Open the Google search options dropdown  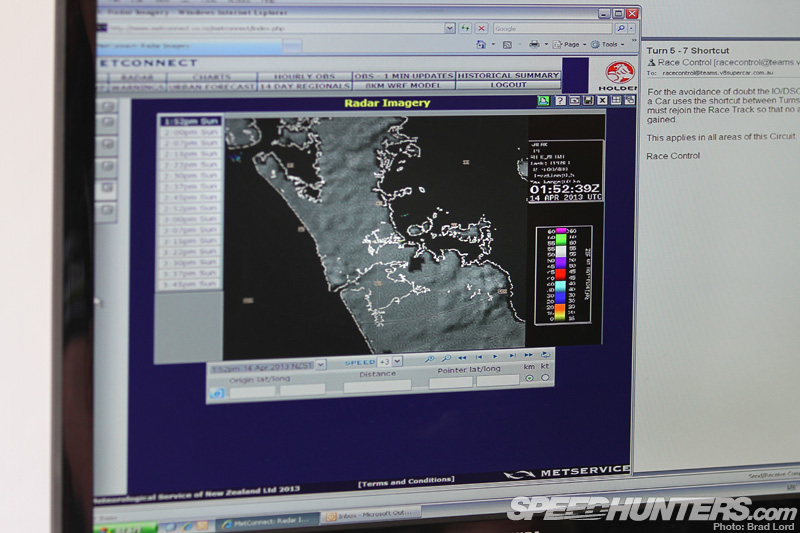632,29
